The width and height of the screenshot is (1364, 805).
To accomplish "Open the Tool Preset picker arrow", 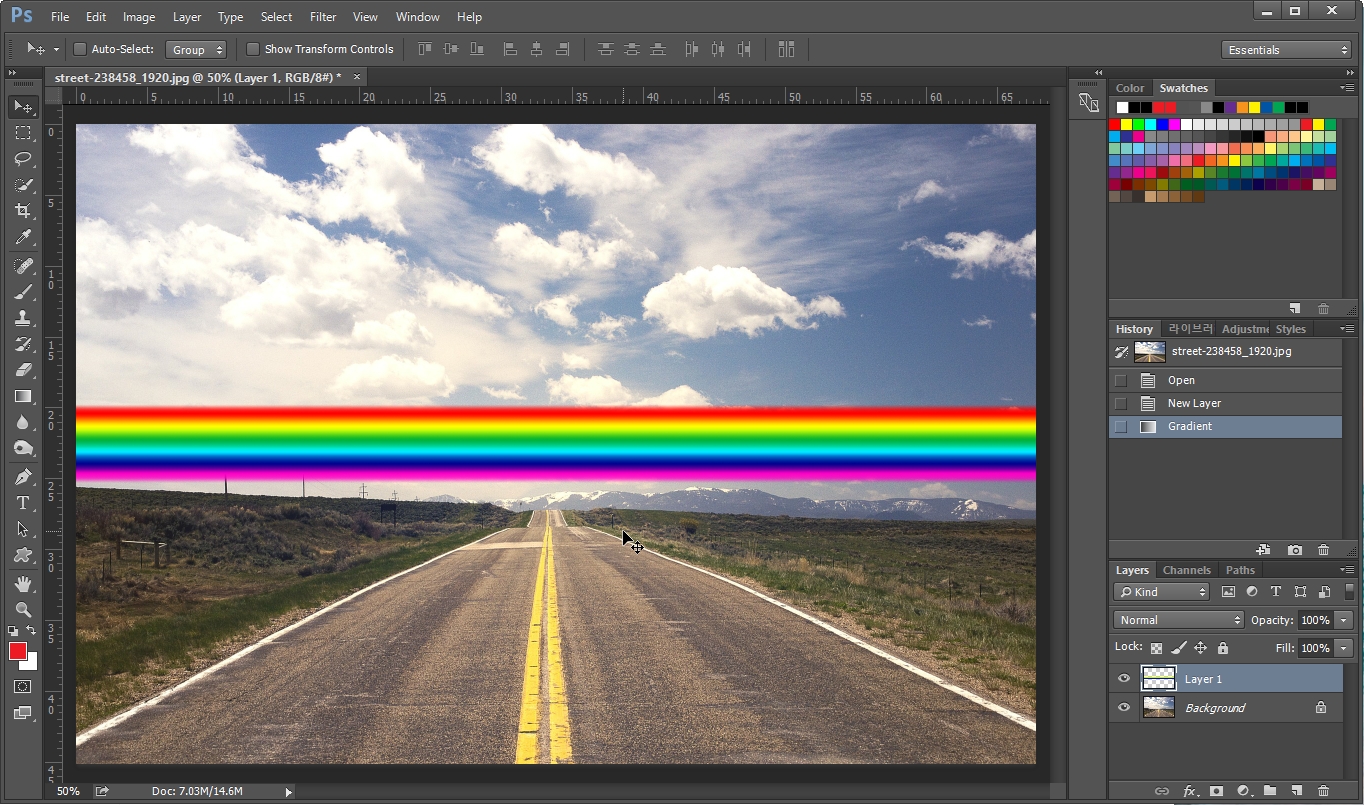I will click(56, 49).
